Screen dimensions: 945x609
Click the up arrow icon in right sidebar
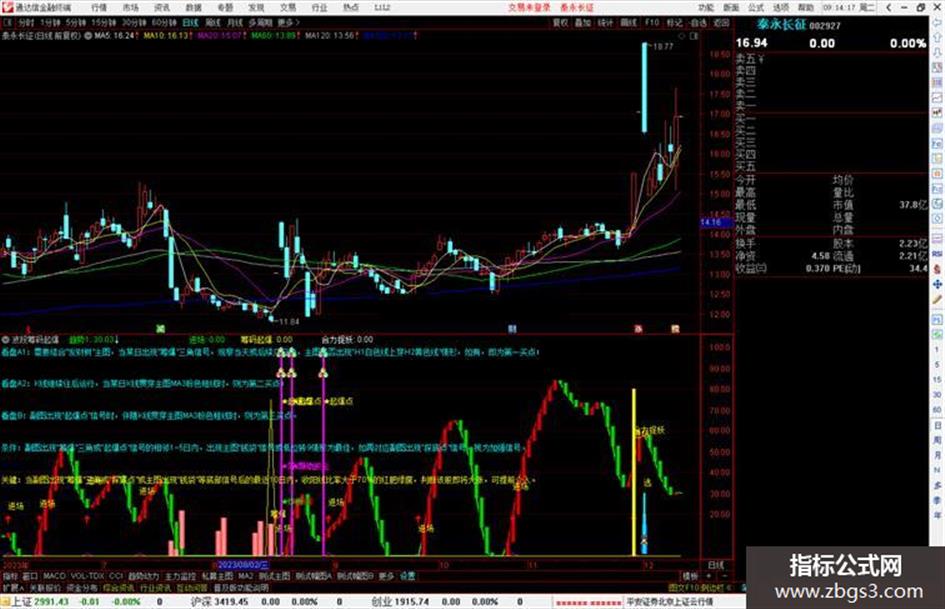[x=937, y=37]
